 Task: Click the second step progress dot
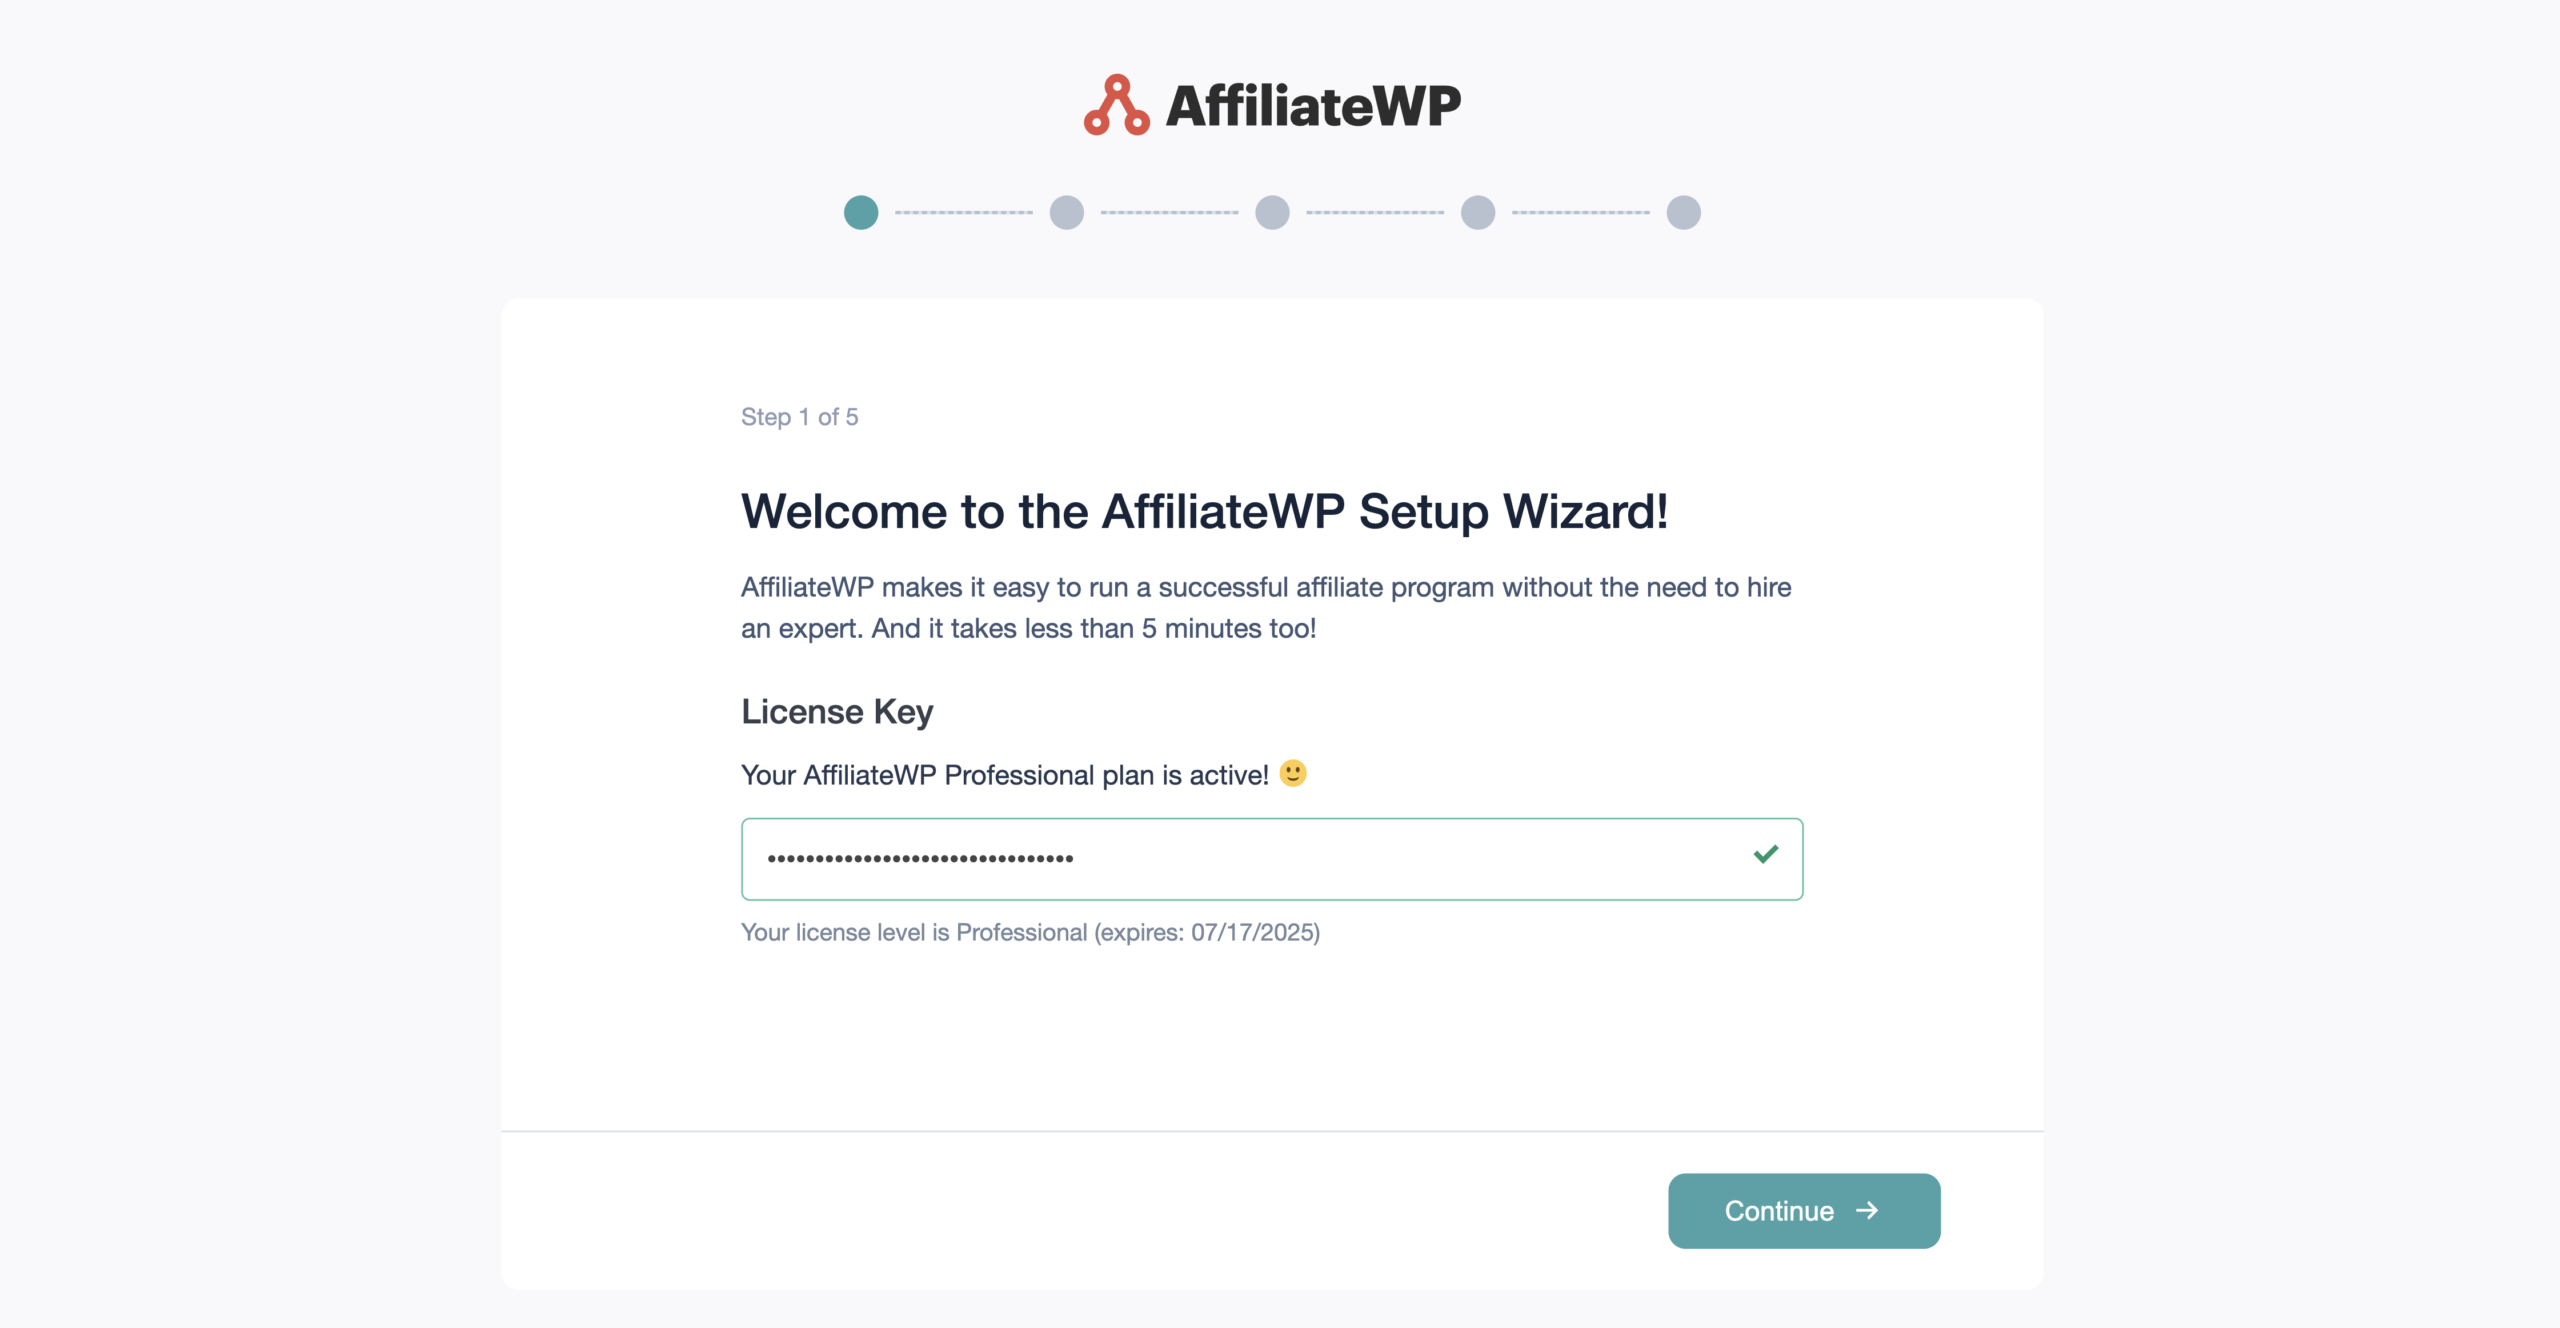point(1067,212)
